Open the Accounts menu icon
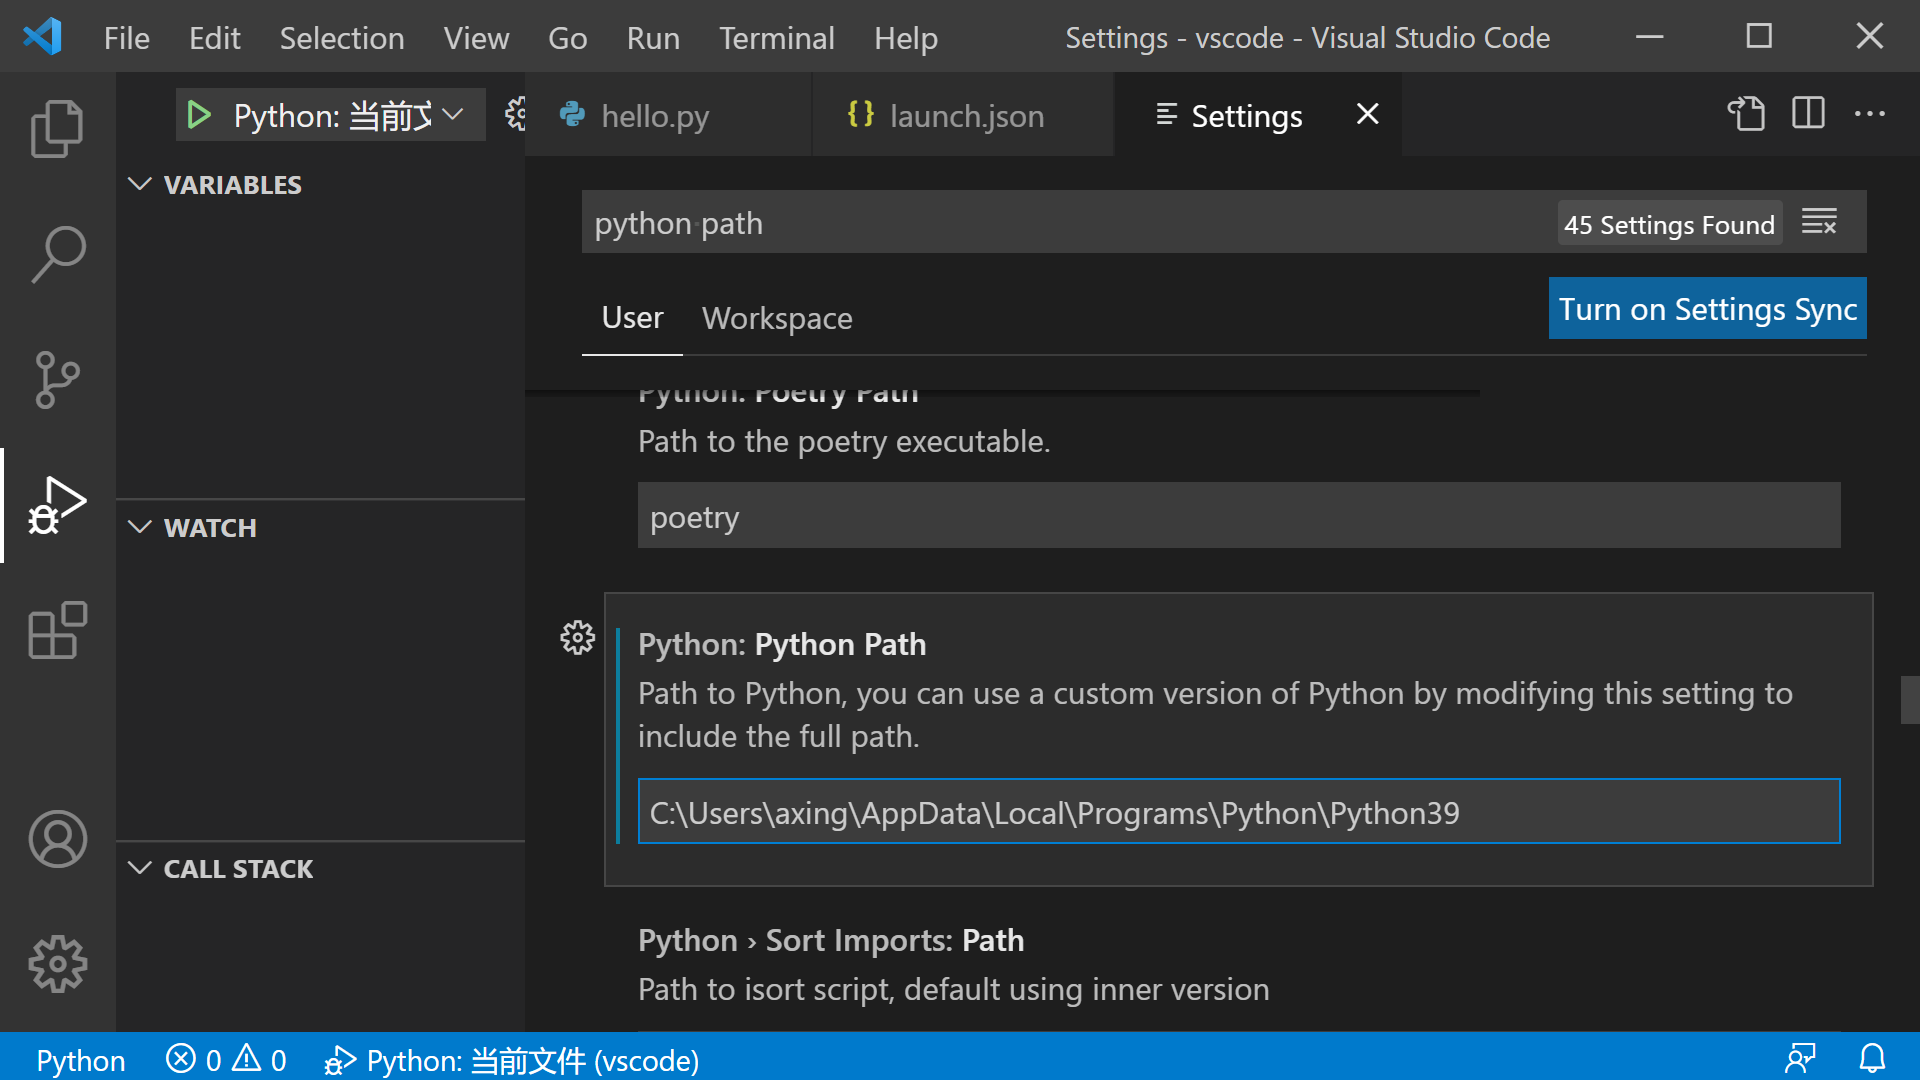1920x1080 pixels. tap(57, 839)
